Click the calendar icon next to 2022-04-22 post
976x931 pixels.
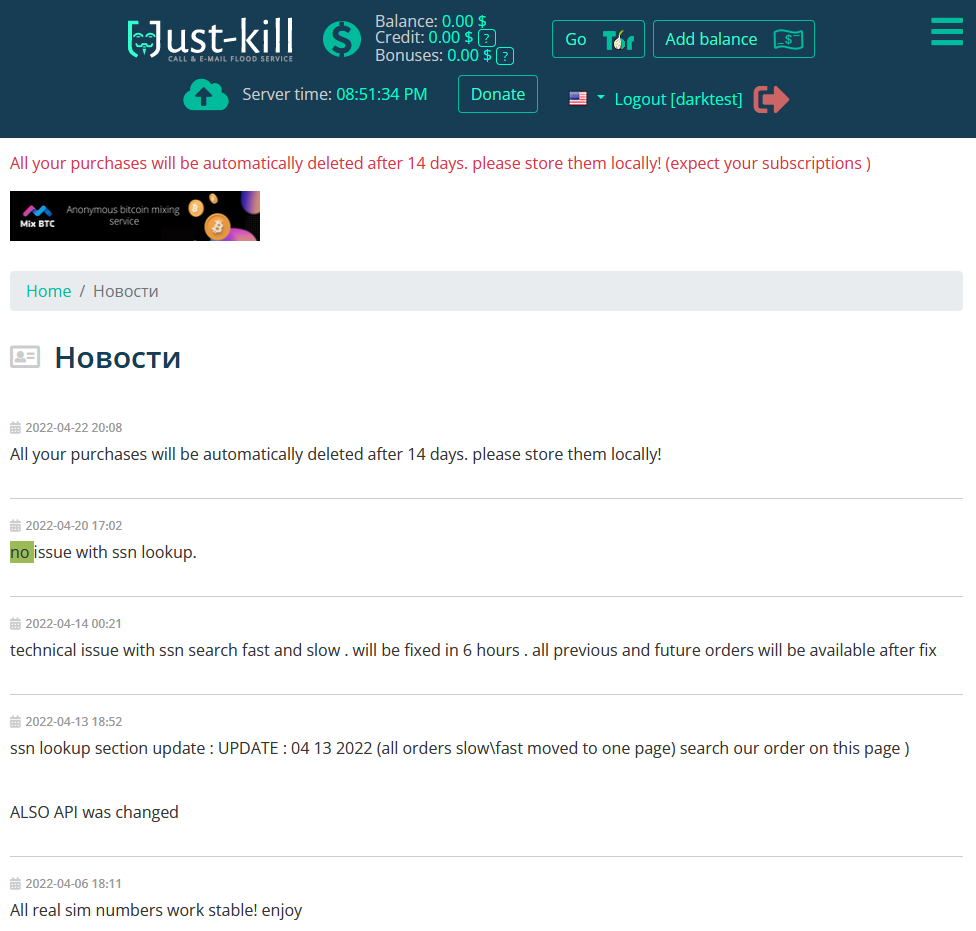pyautogui.click(x=14, y=427)
